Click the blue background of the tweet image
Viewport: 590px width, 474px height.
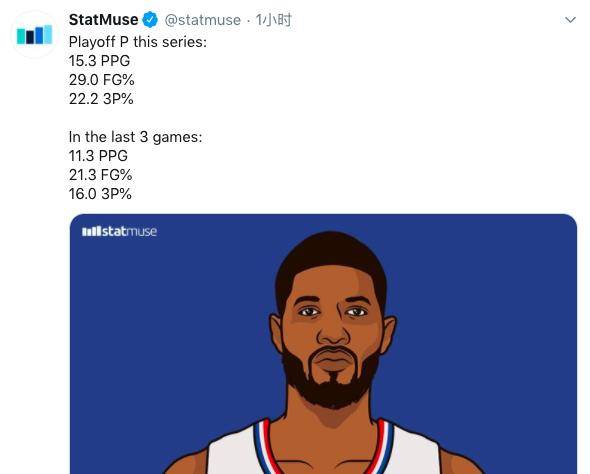[489, 301]
